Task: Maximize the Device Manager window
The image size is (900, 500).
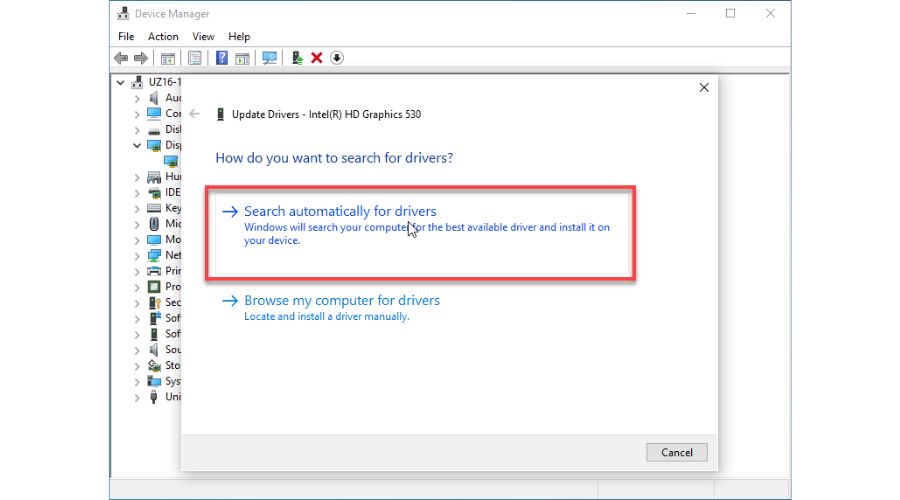Action: click(730, 13)
